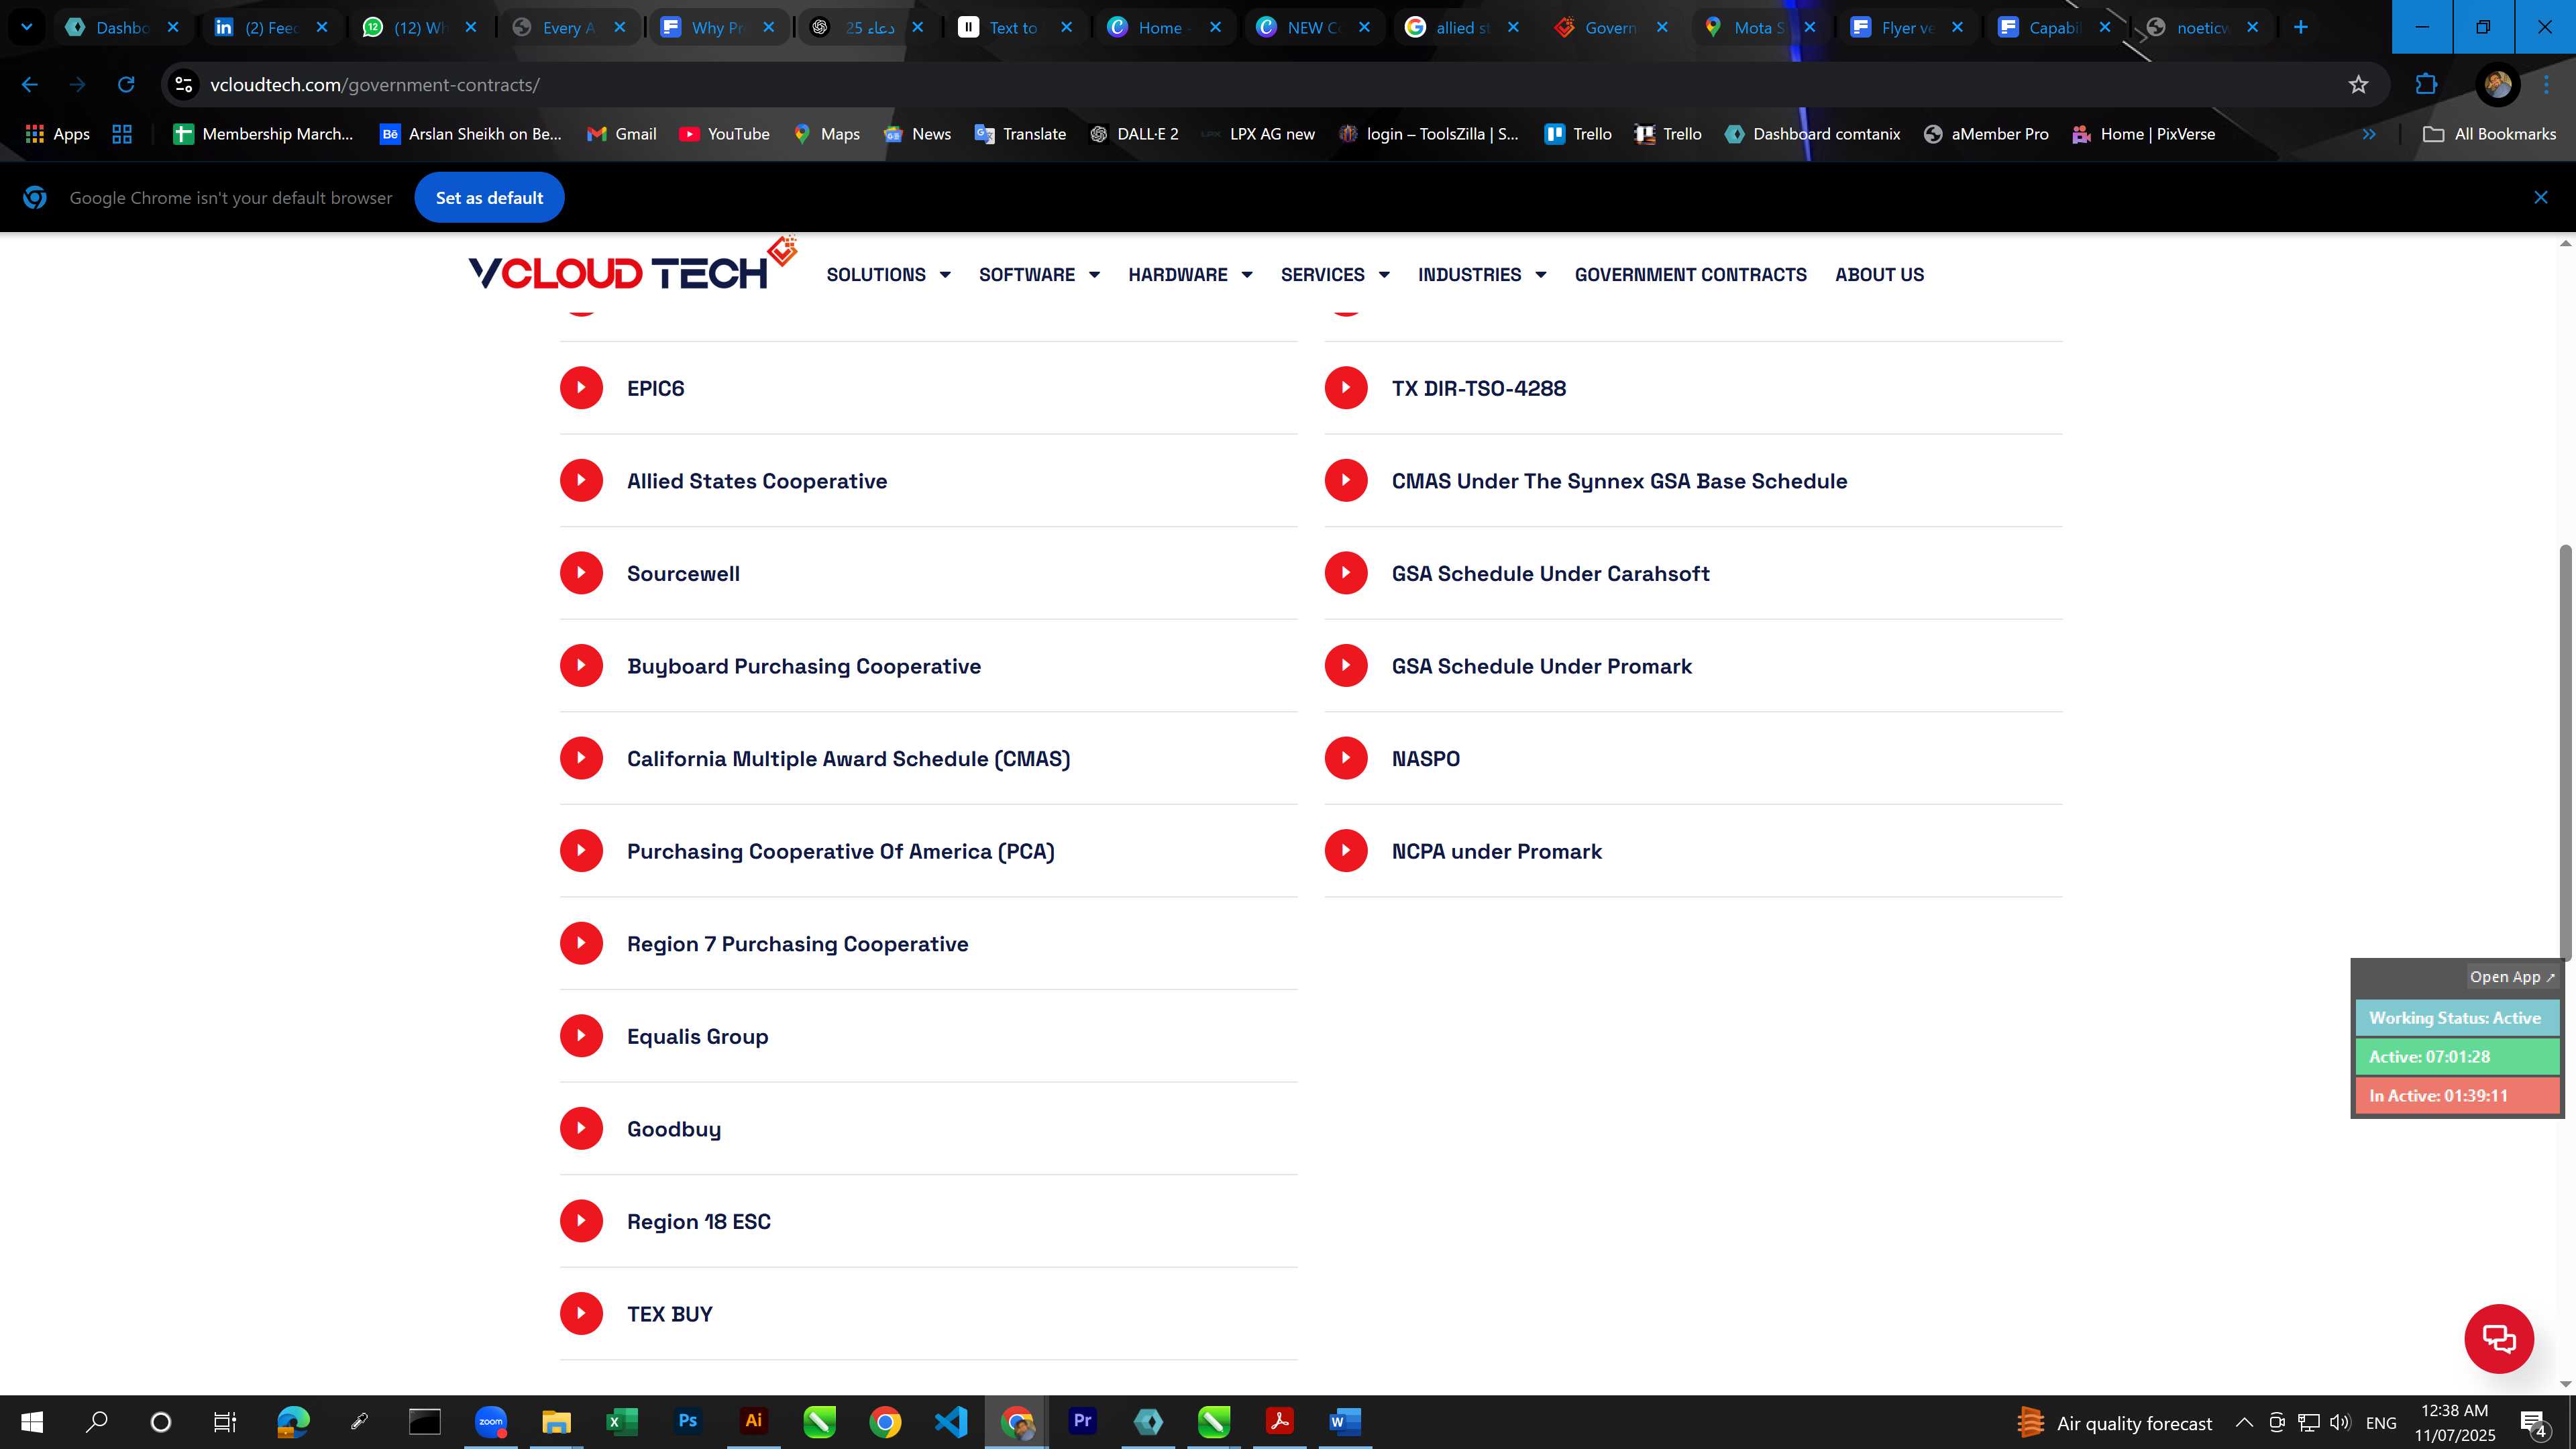Bookmark this page with the star icon
Image resolution: width=2576 pixels, height=1449 pixels.
click(2358, 85)
